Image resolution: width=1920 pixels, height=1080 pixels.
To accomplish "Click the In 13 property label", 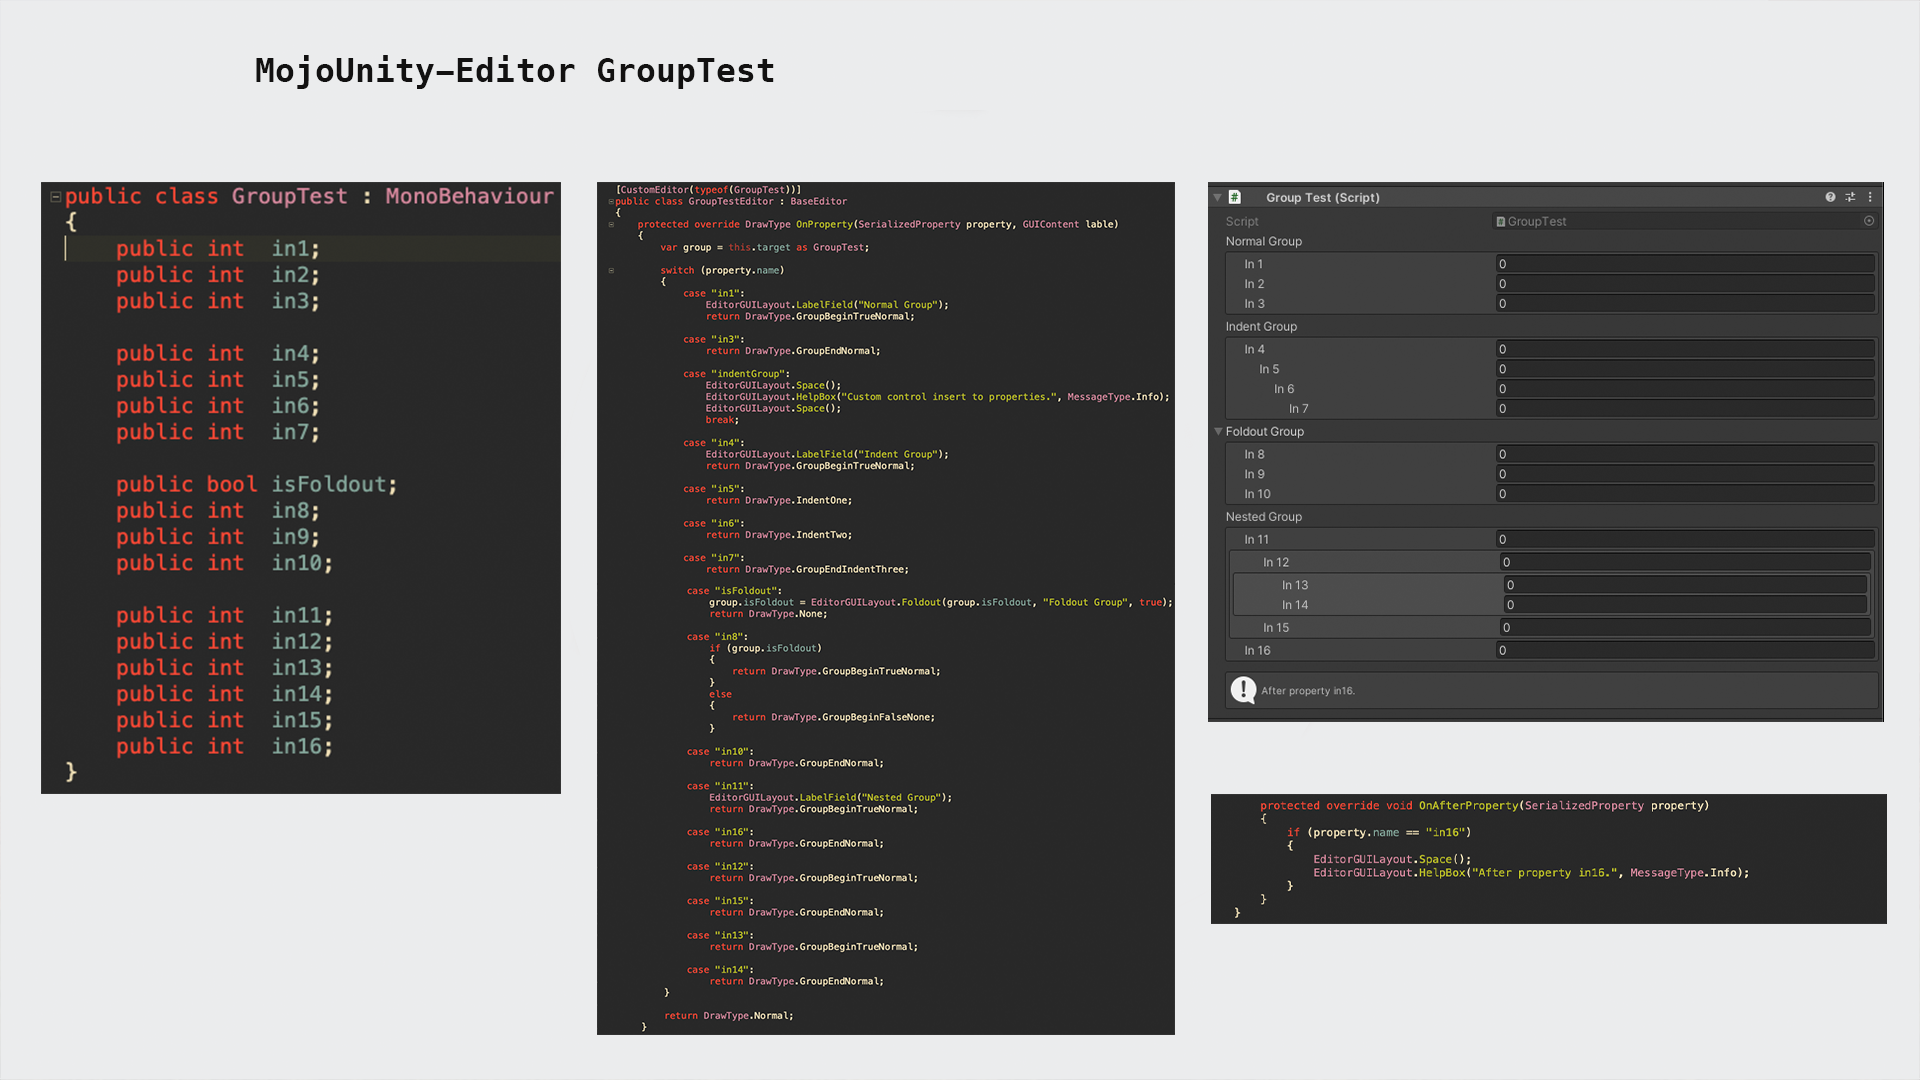I will (1295, 585).
